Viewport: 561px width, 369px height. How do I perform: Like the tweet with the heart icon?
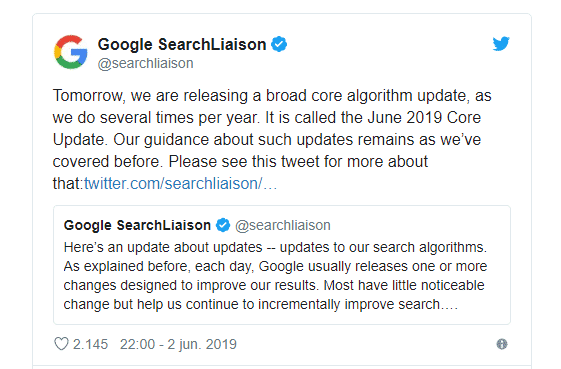coord(61,344)
